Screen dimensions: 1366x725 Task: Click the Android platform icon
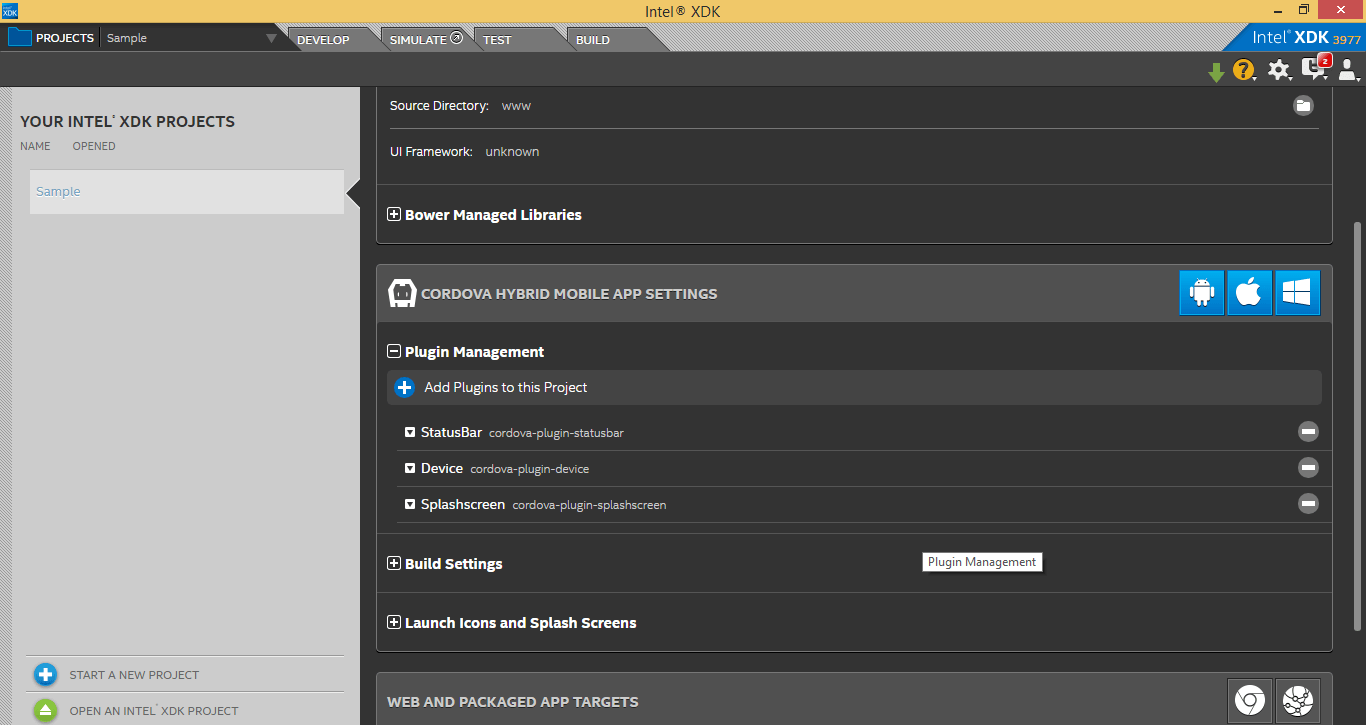pos(1201,293)
